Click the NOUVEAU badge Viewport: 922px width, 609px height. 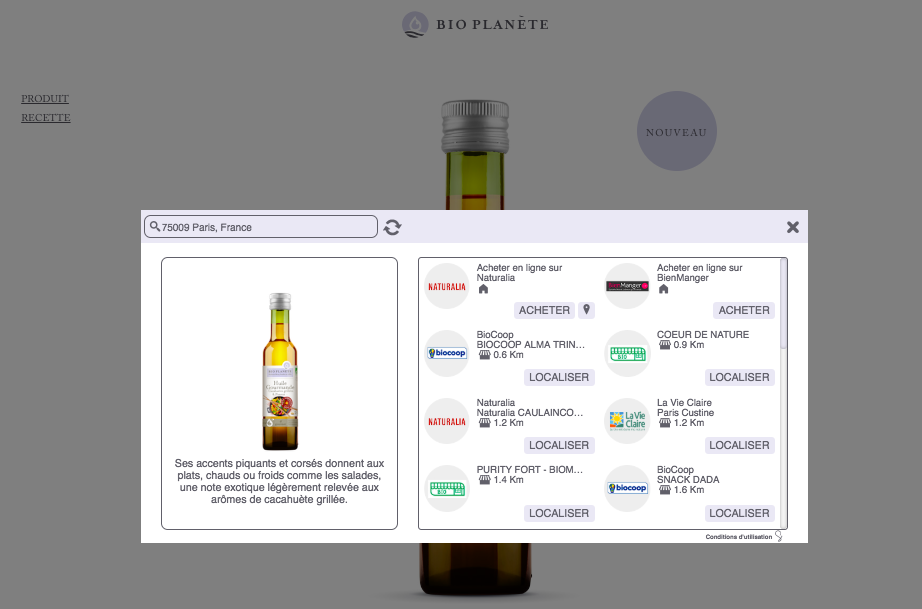[x=677, y=131]
